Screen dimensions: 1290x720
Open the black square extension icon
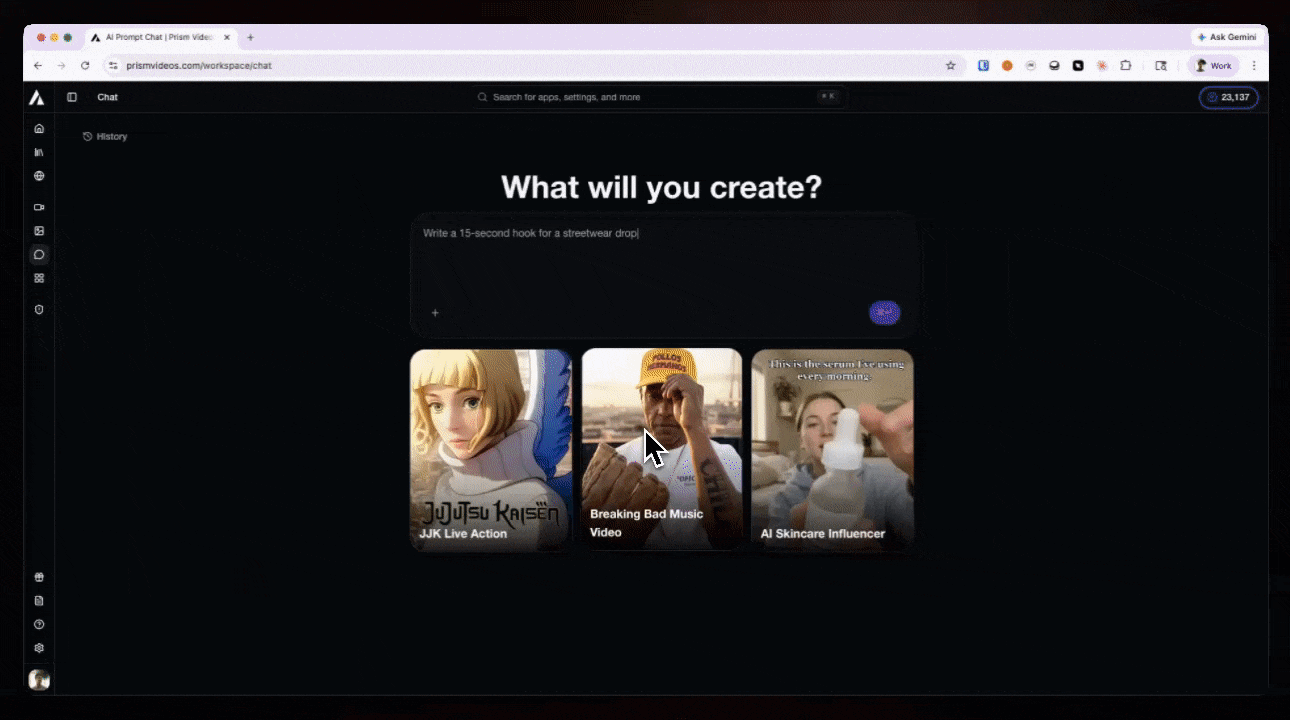coord(1078,65)
